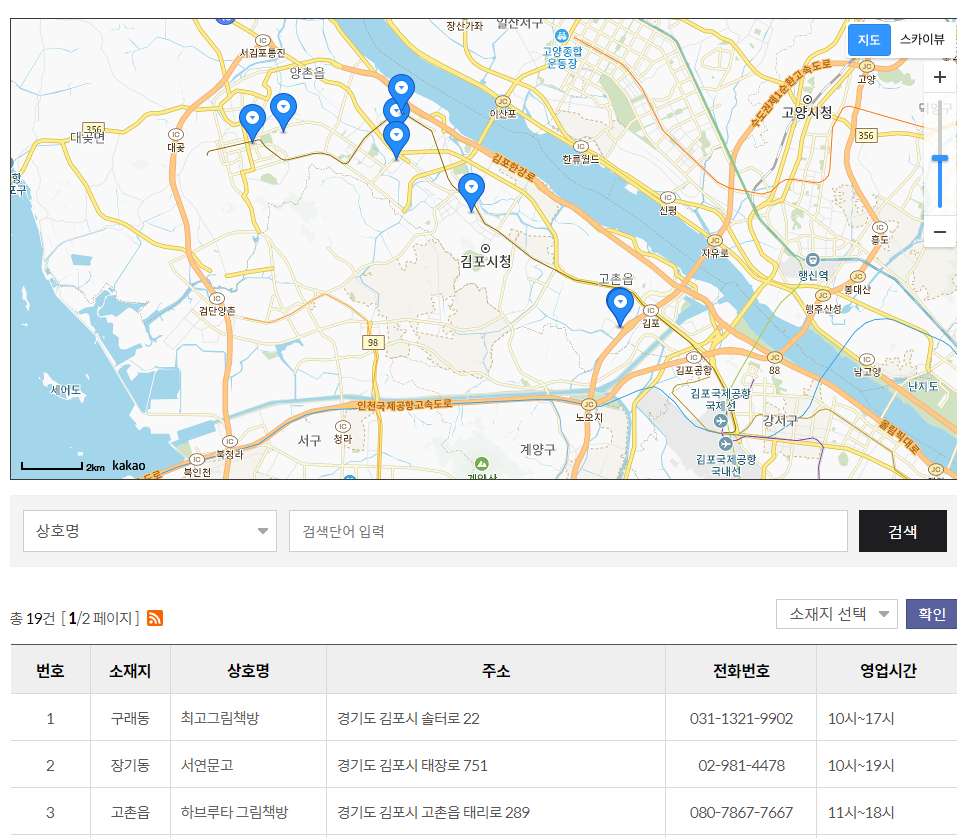The height and width of the screenshot is (838, 957).
Task: Zoom in with the plus icon
Action: tap(939, 77)
